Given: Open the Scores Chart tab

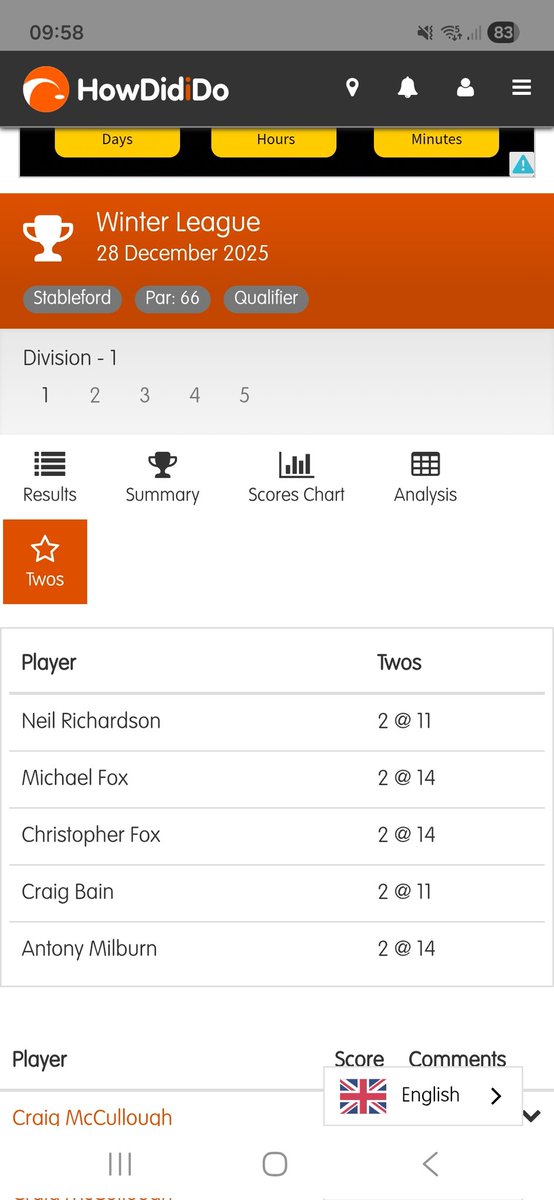Looking at the screenshot, I should pyautogui.click(x=296, y=477).
